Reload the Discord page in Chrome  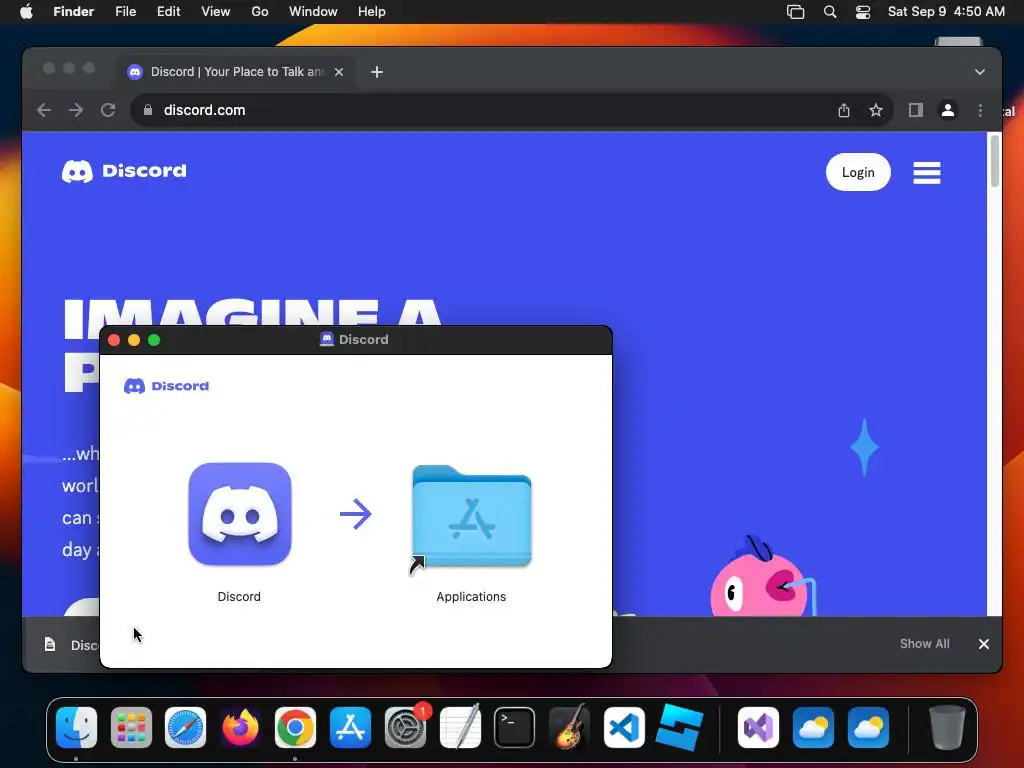pyautogui.click(x=108, y=110)
